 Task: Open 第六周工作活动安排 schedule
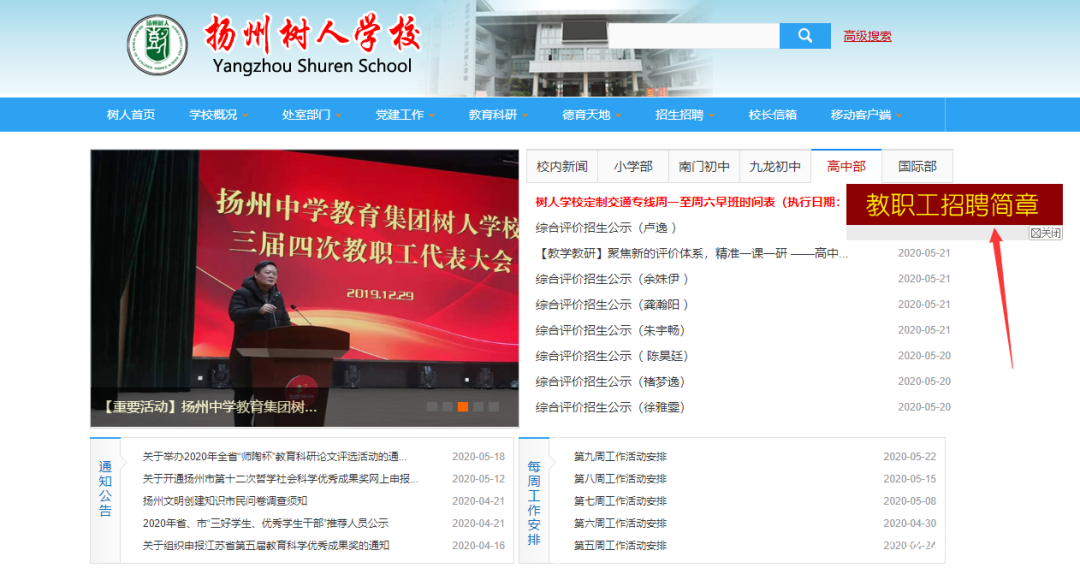tap(620, 523)
